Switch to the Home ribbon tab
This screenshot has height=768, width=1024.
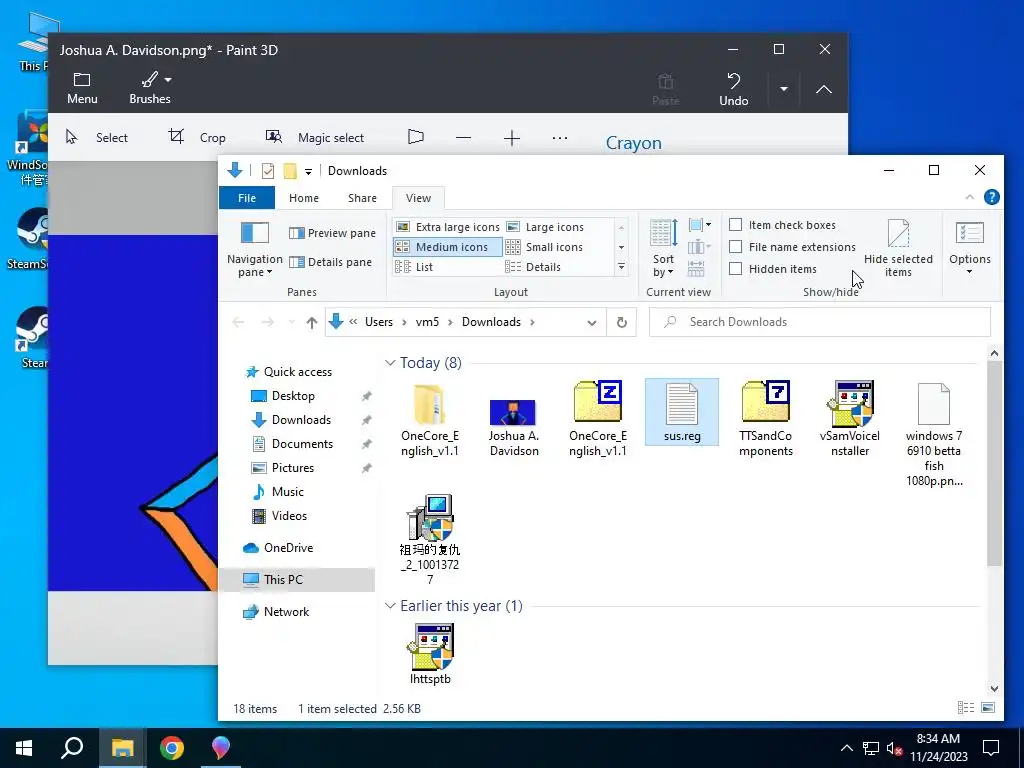coord(304,198)
